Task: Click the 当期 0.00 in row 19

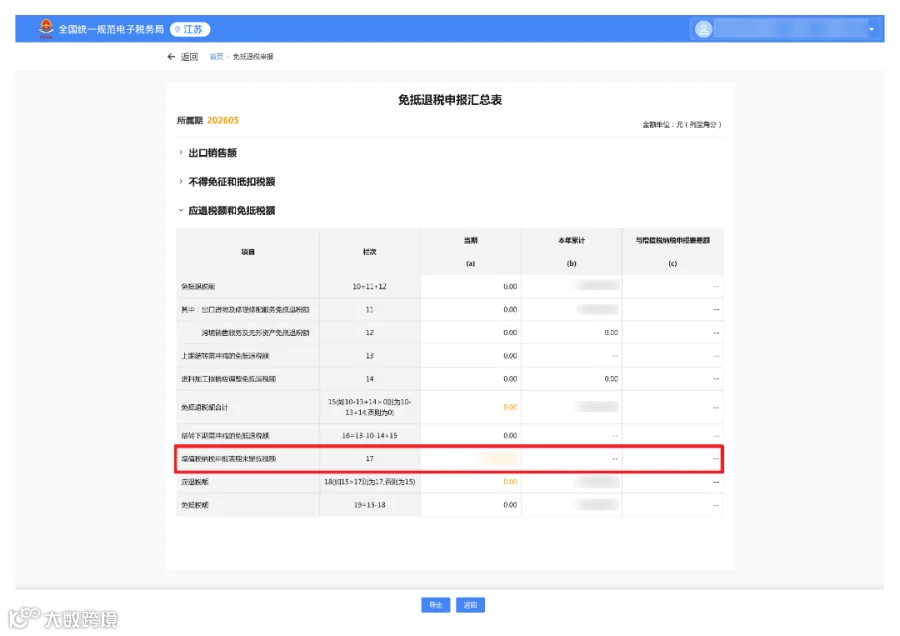Action: pos(510,505)
